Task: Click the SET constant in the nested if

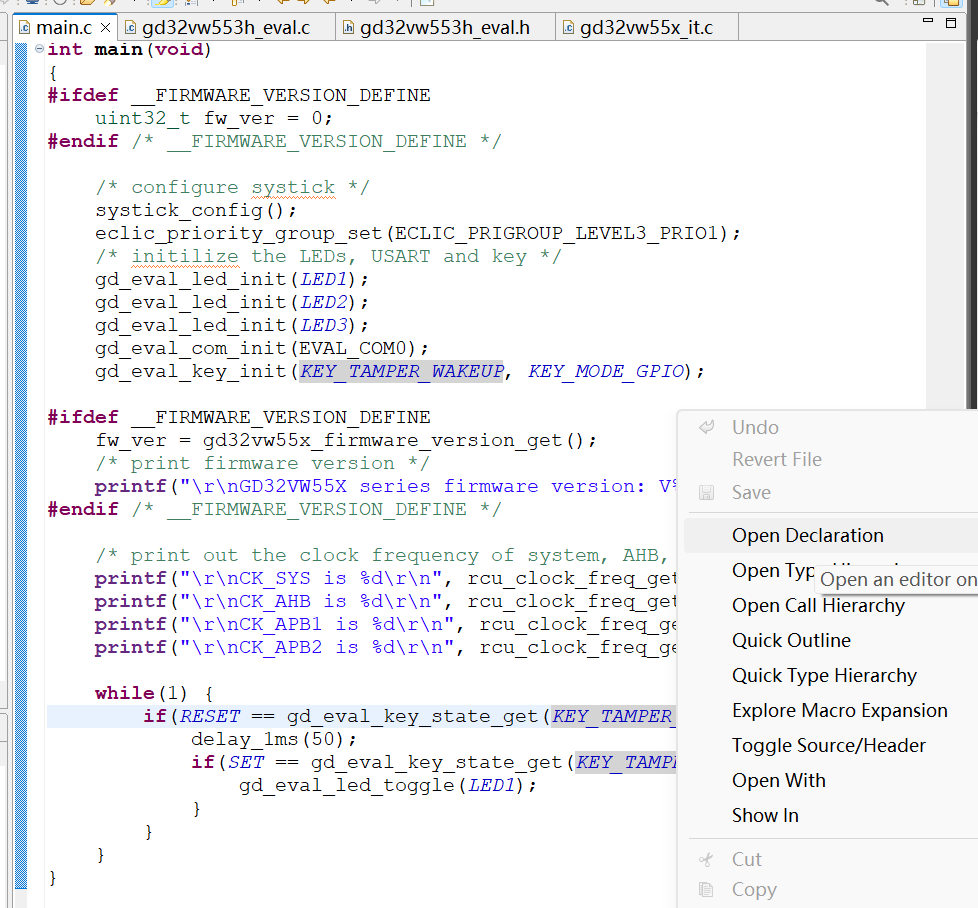Action: click(x=246, y=762)
